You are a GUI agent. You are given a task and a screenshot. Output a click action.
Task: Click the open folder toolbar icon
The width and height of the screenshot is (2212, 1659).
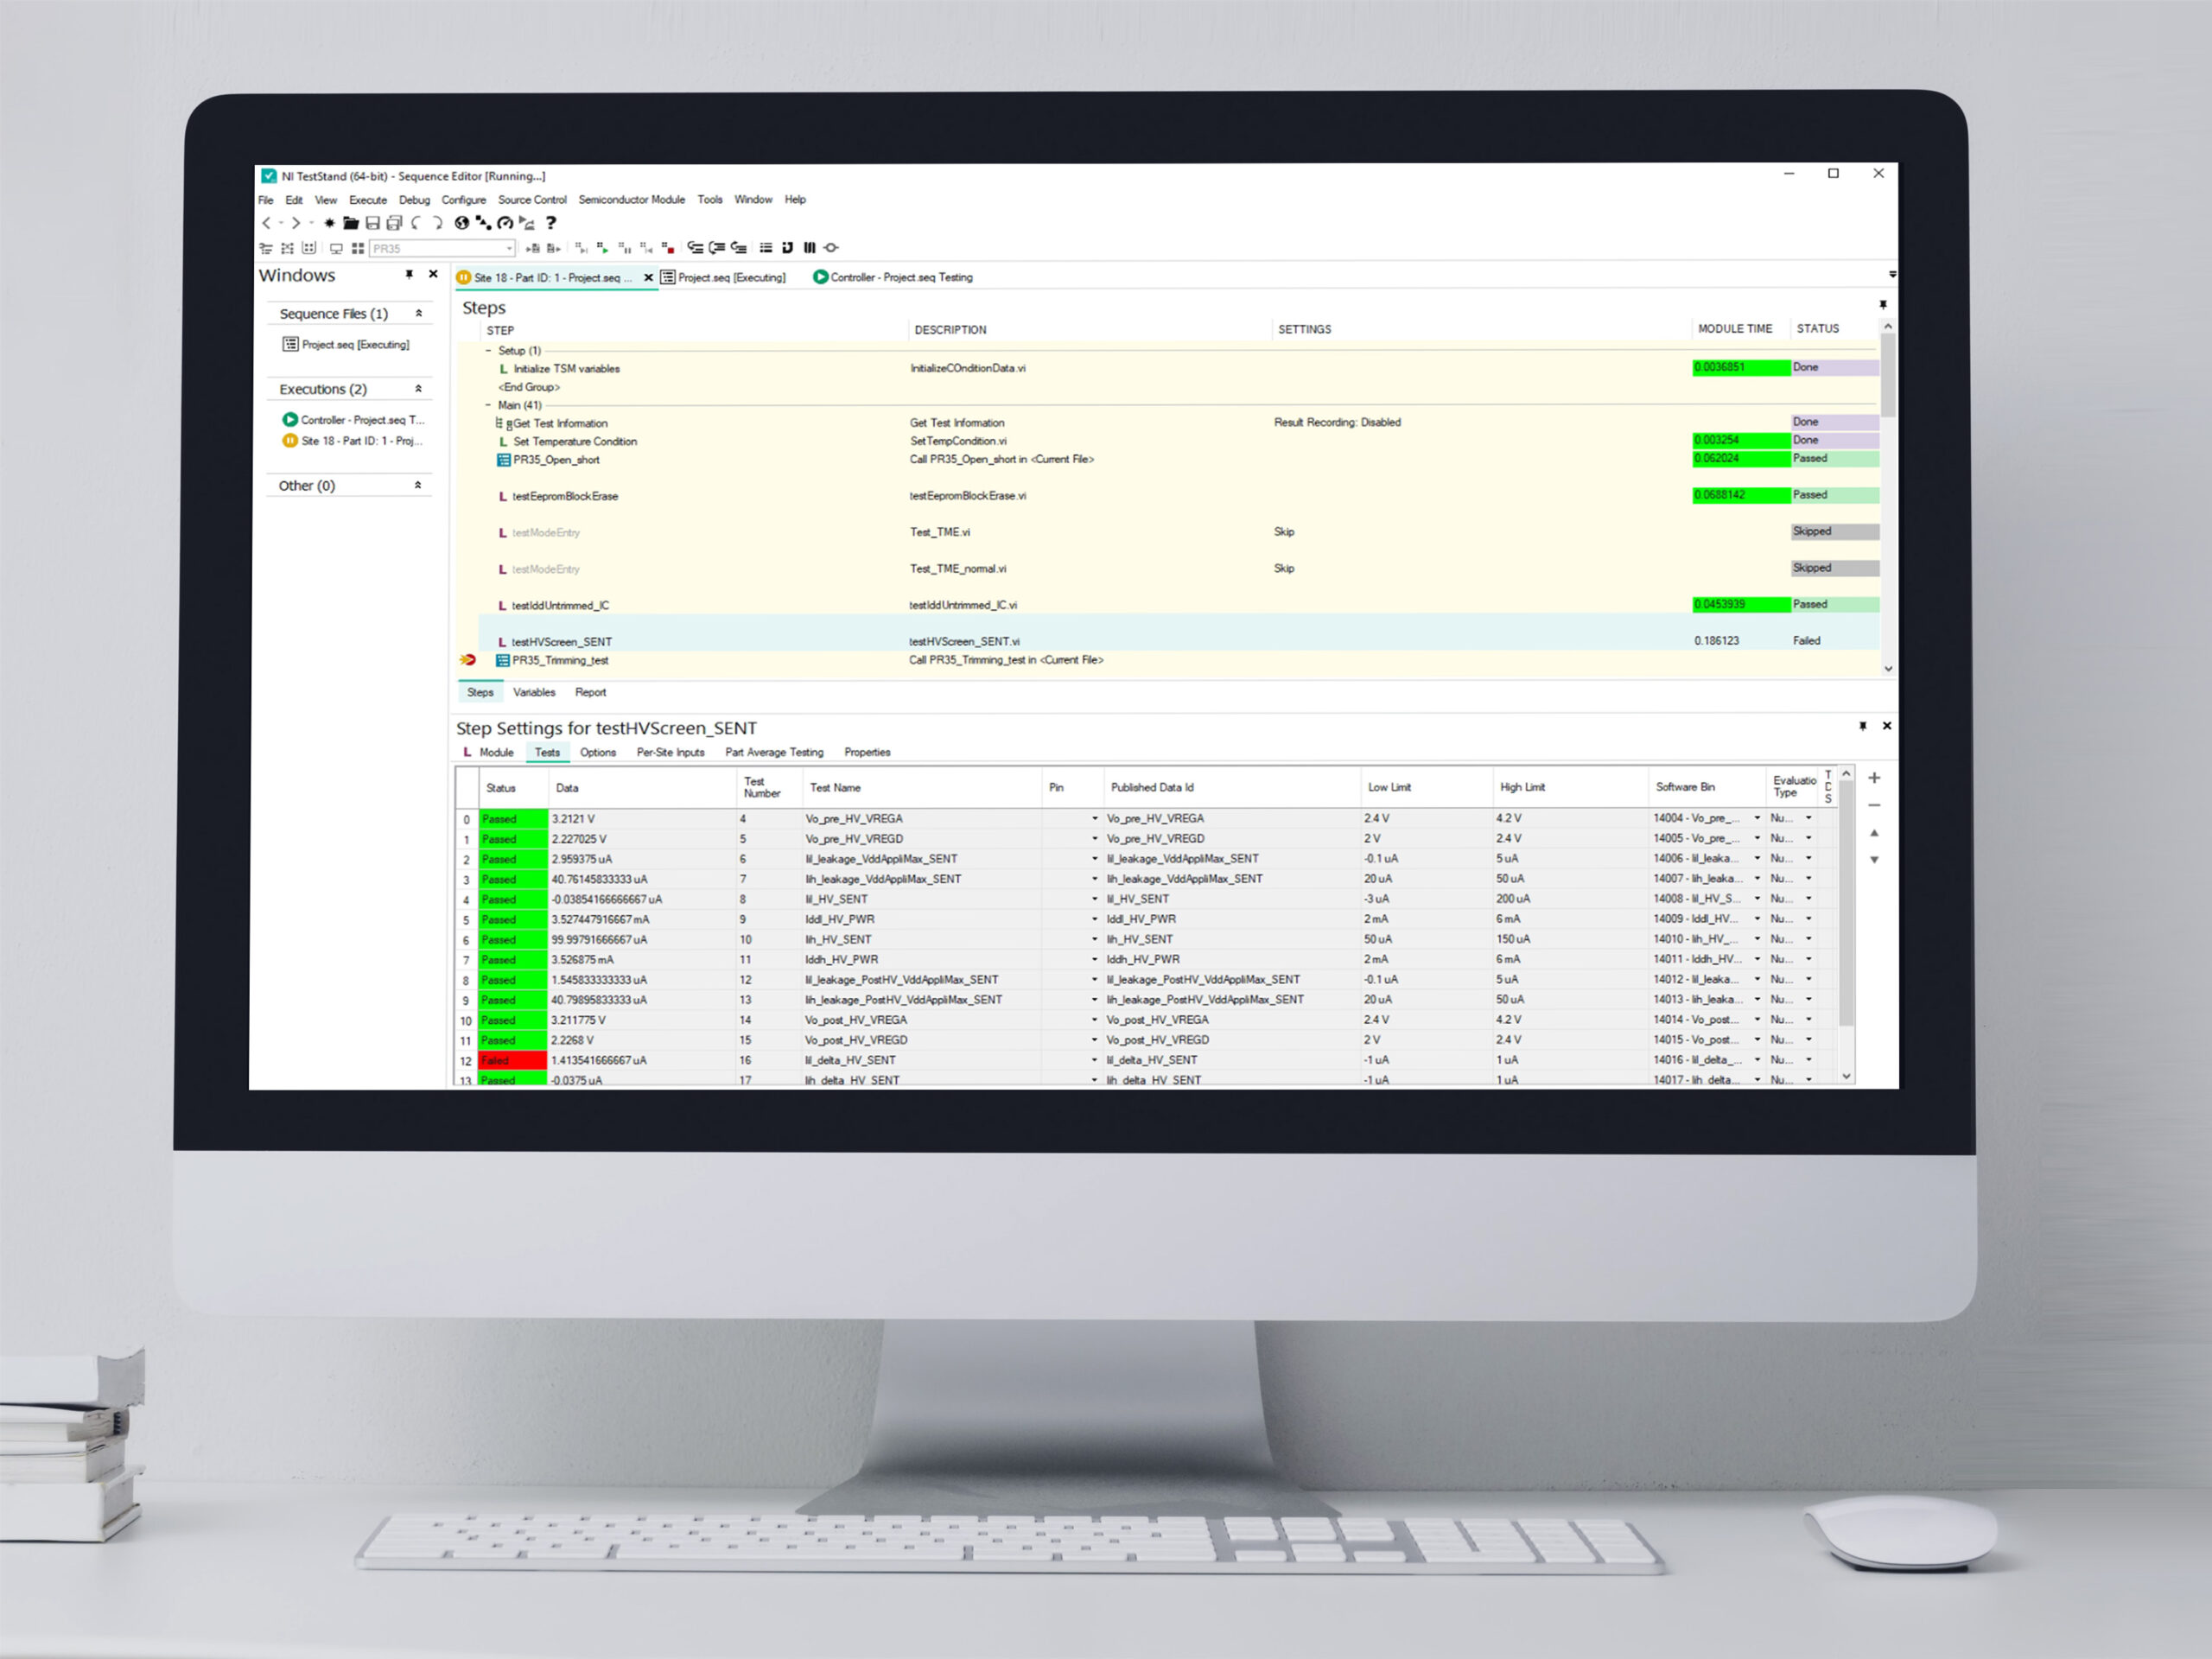click(x=351, y=223)
